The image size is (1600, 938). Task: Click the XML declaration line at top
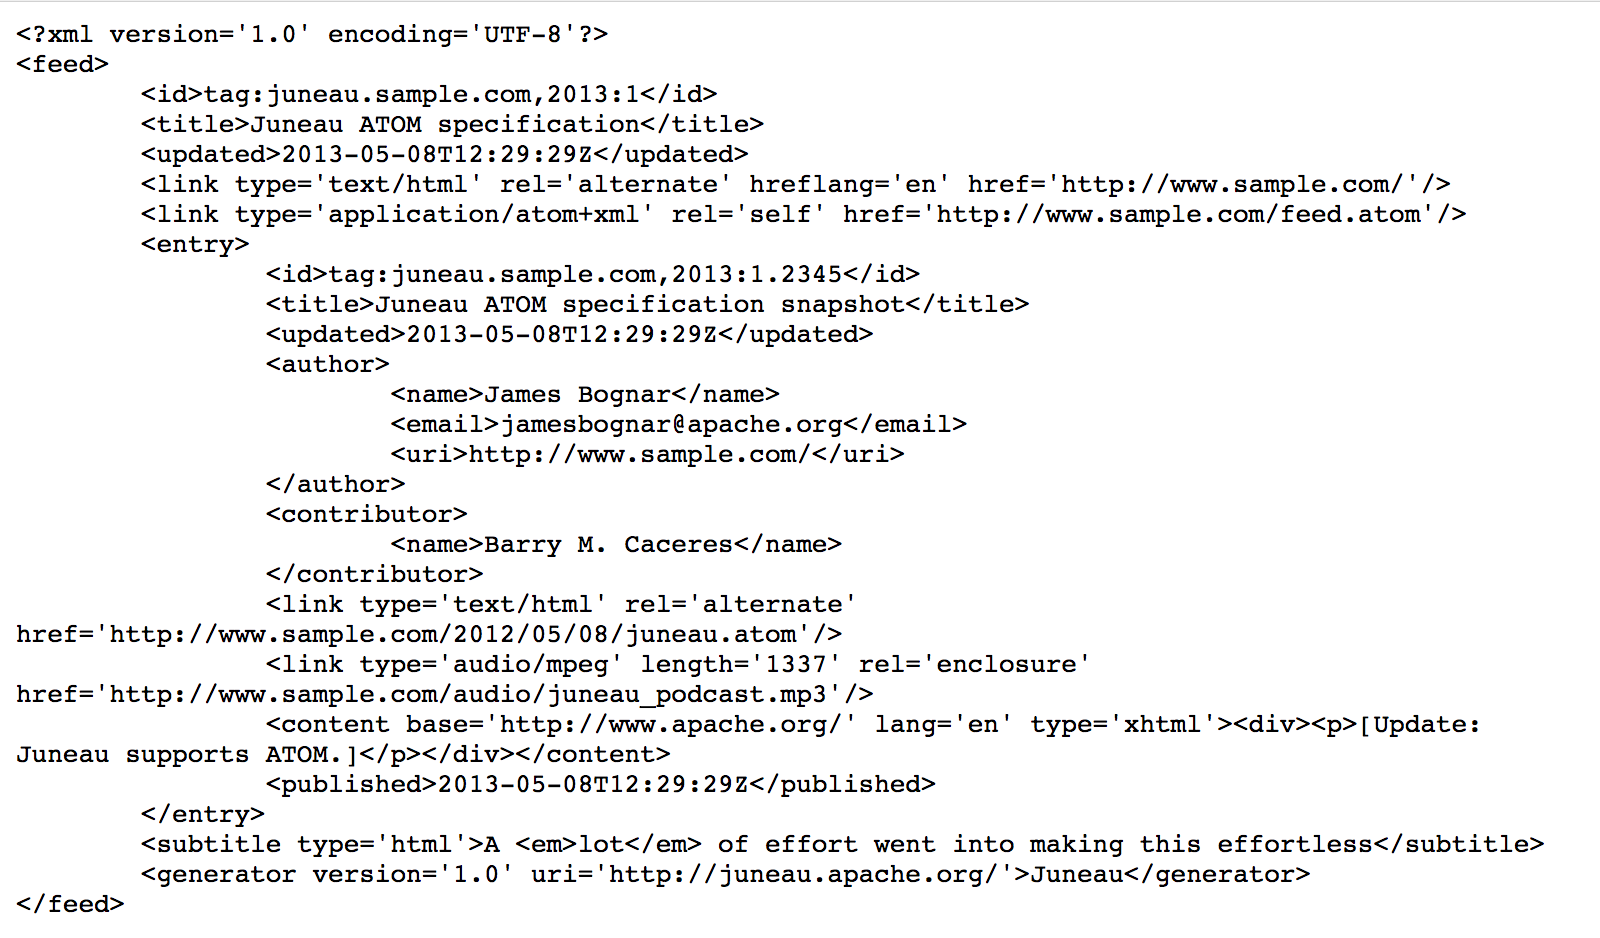pos(311,34)
